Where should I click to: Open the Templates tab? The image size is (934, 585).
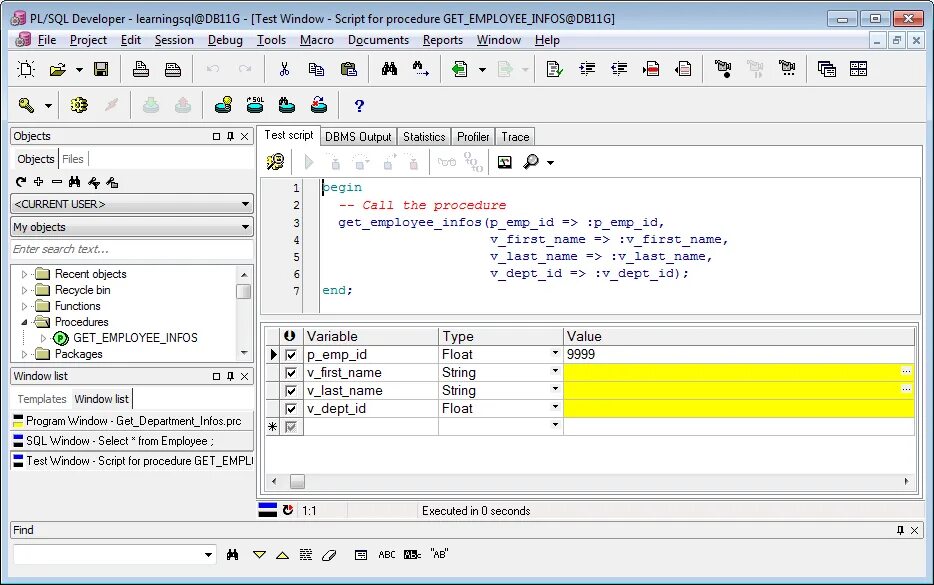pos(42,399)
